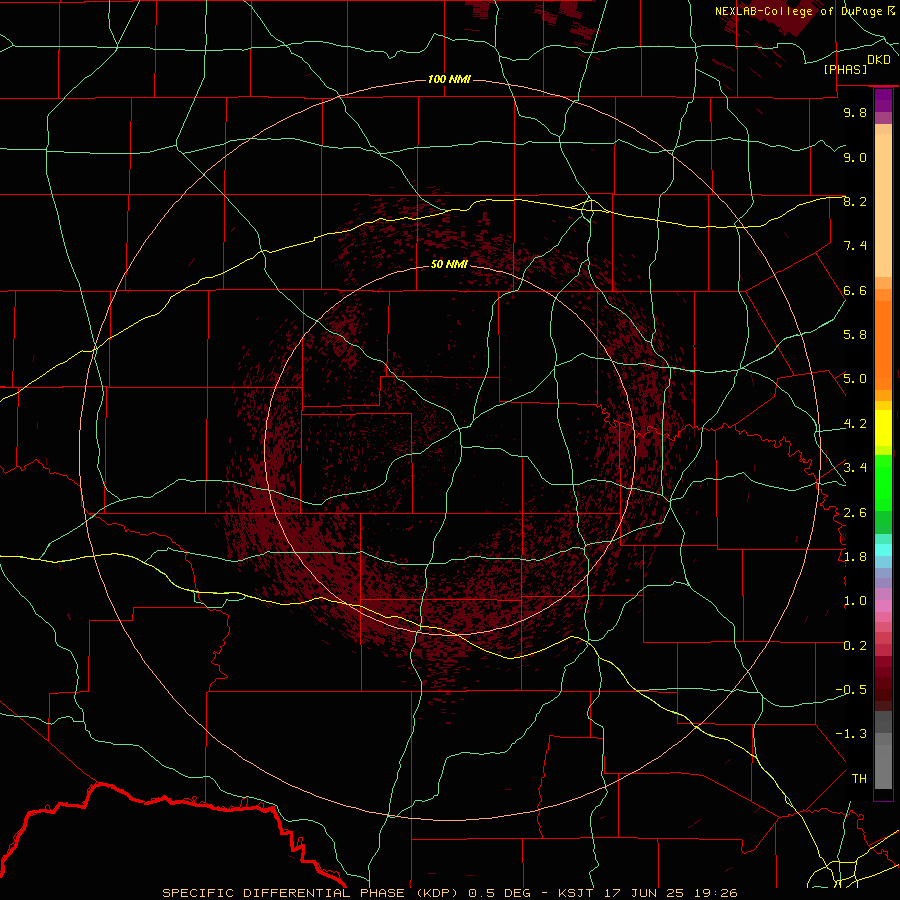Pick the orange segment of the color bar
Screen dimensions: 900x900
click(883, 345)
